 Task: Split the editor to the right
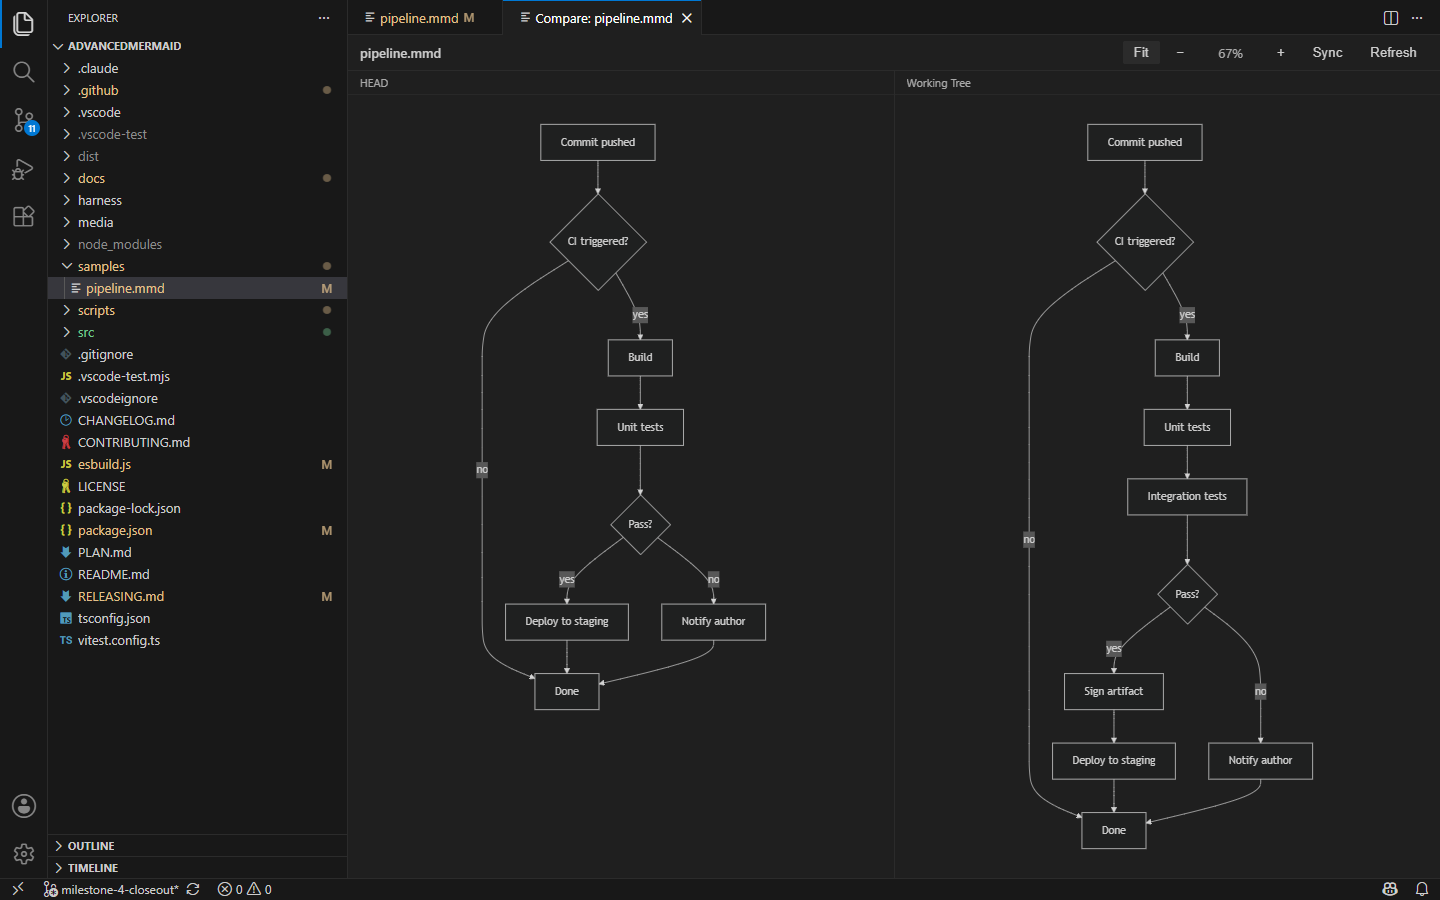tap(1391, 18)
